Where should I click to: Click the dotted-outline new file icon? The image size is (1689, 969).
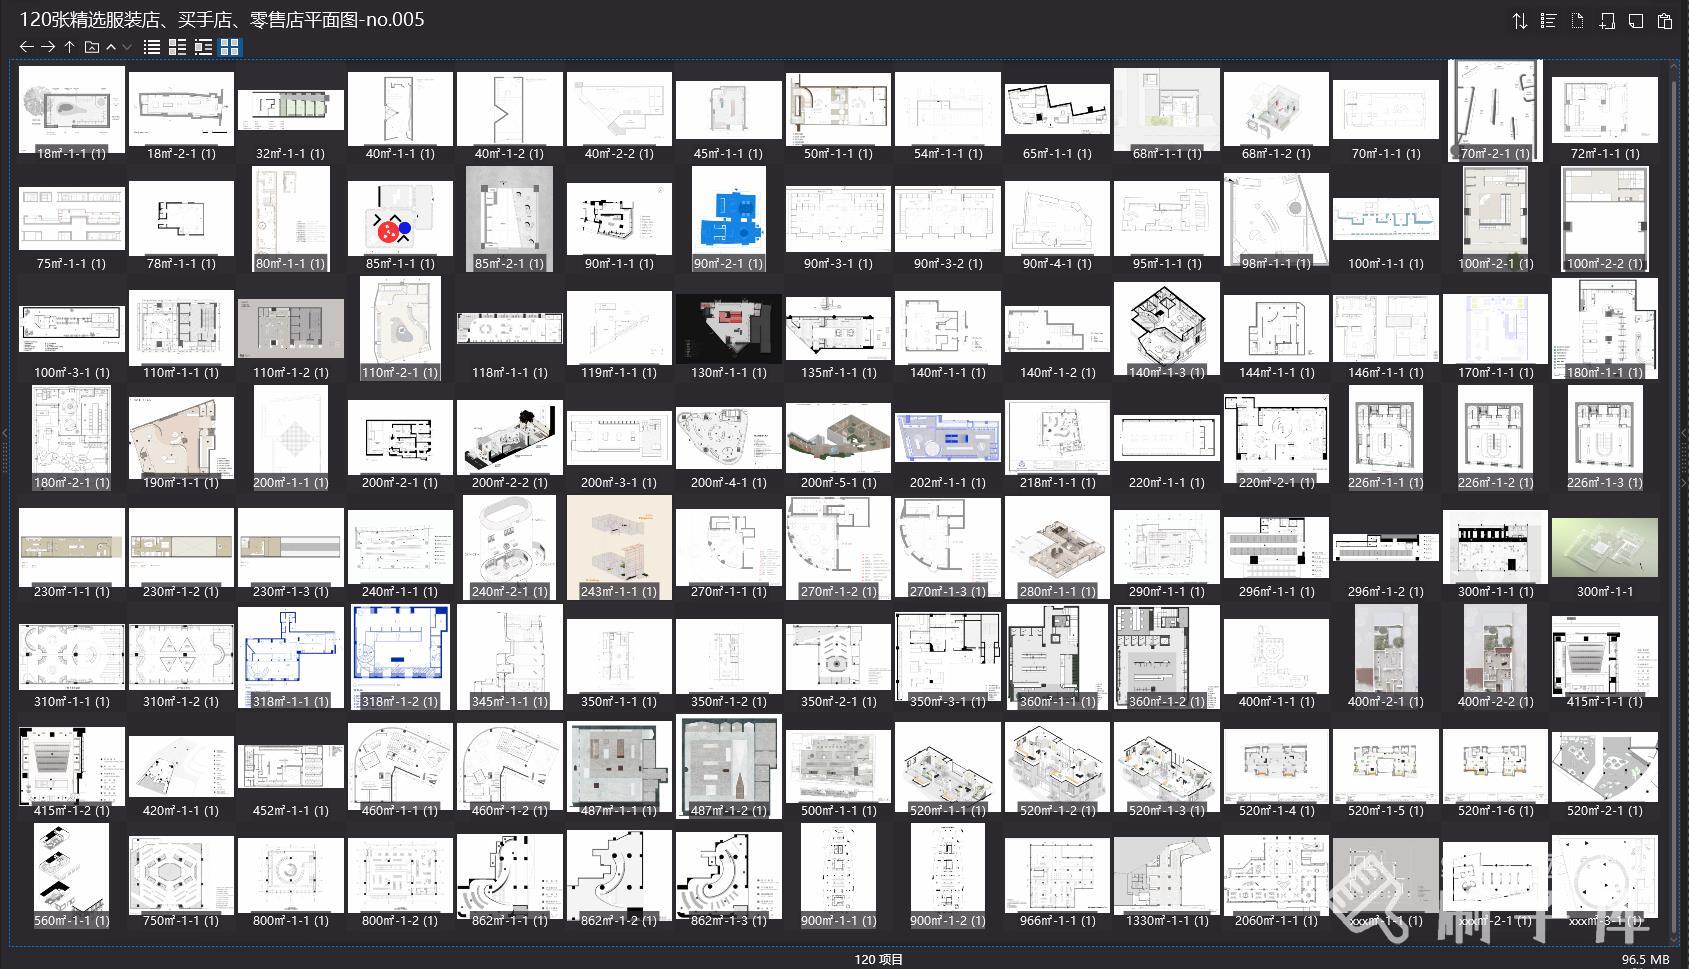[x=1577, y=21]
